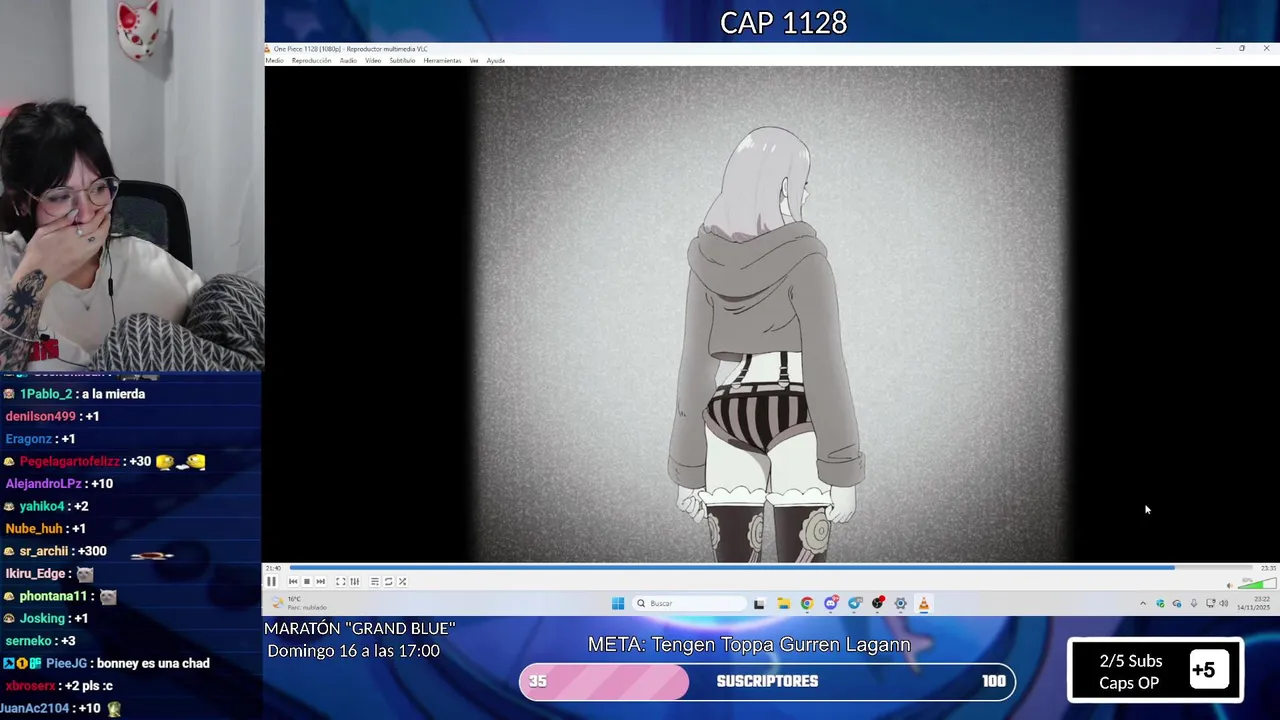Click the 2/5 Subs Caps OP counter
1280x720 pixels.
(x=1155, y=671)
